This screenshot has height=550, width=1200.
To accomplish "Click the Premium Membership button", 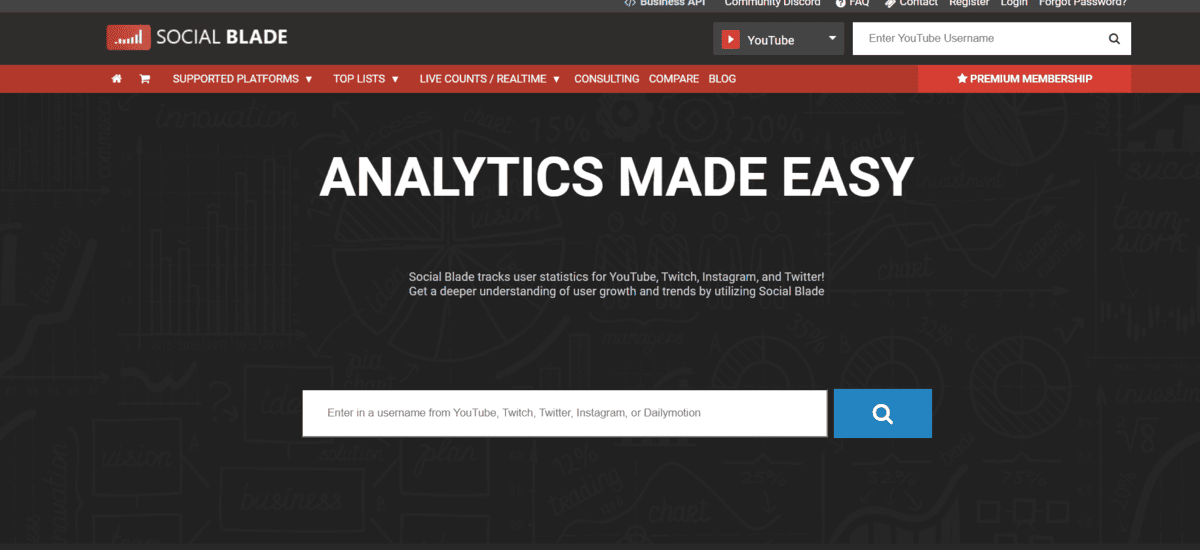I will point(1024,79).
